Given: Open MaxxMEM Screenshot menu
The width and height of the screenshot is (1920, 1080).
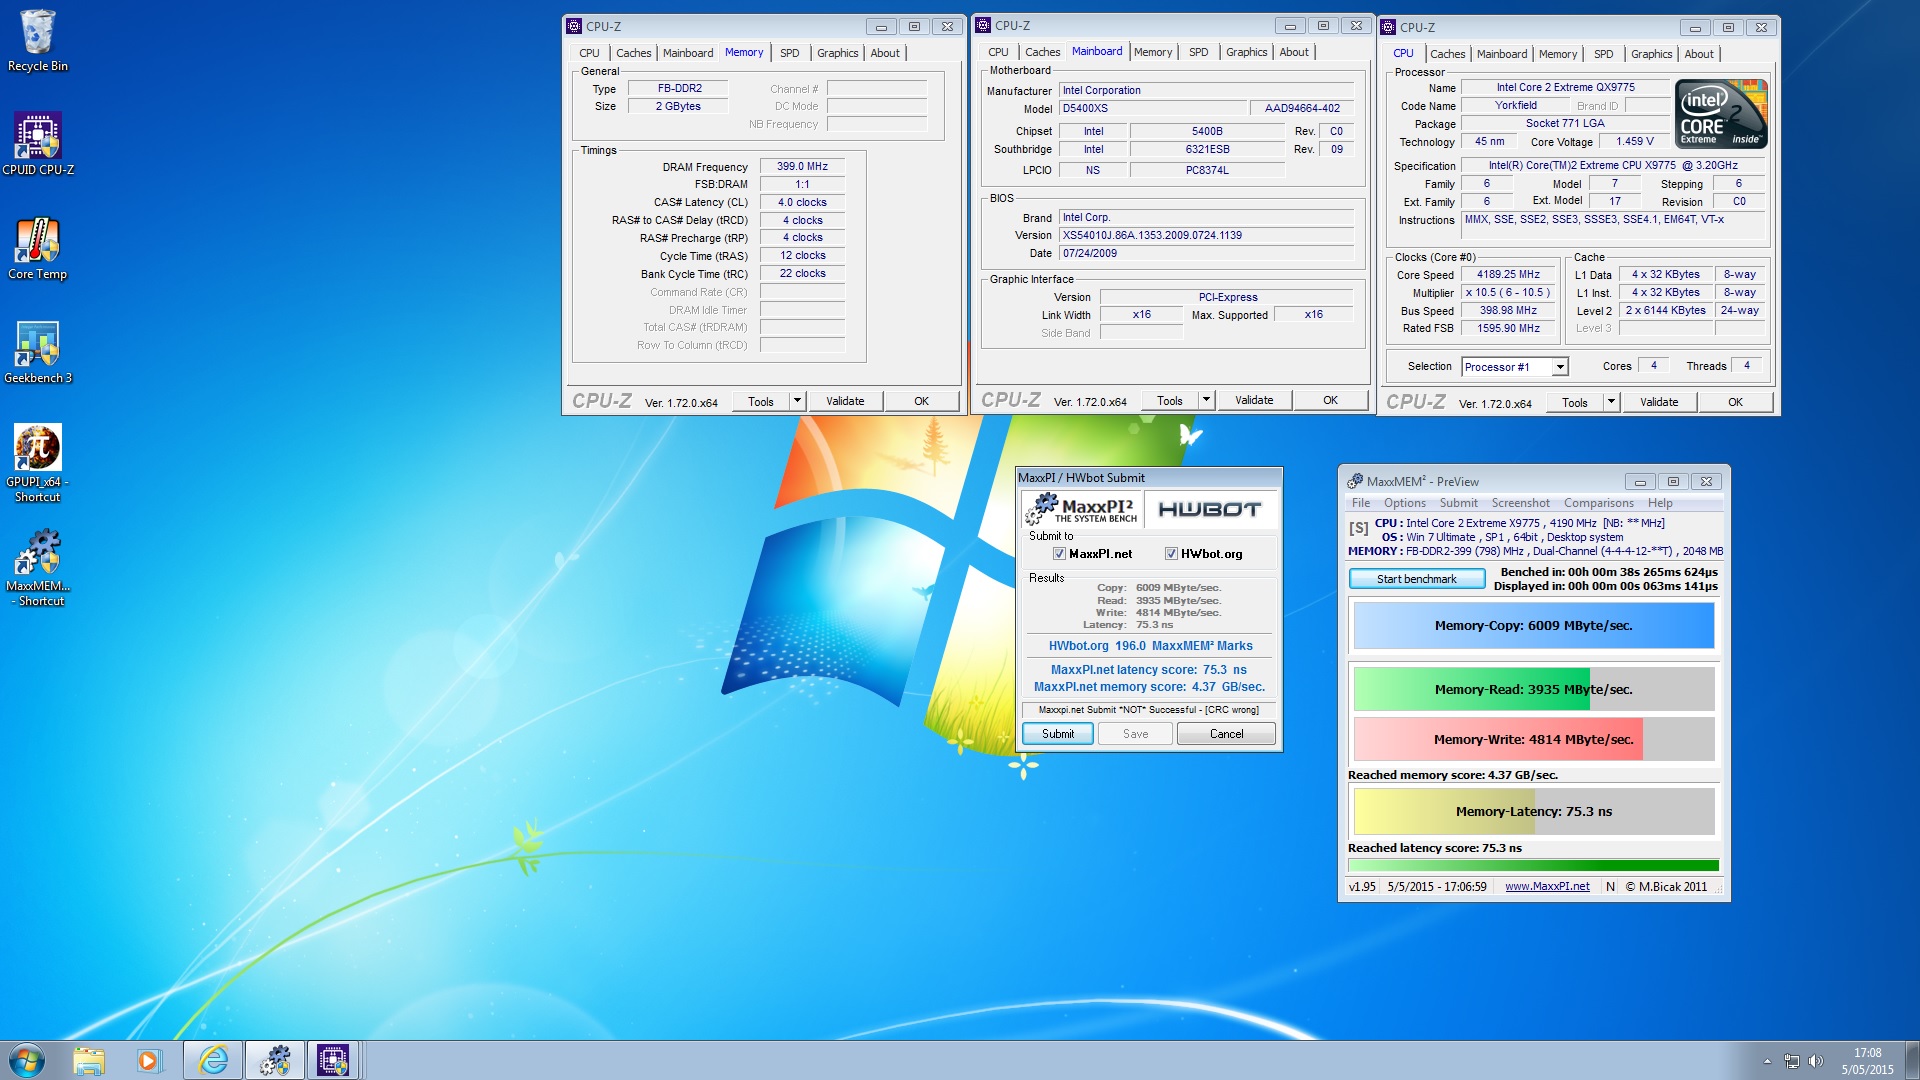Looking at the screenshot, I should [x=1520, y=503].
